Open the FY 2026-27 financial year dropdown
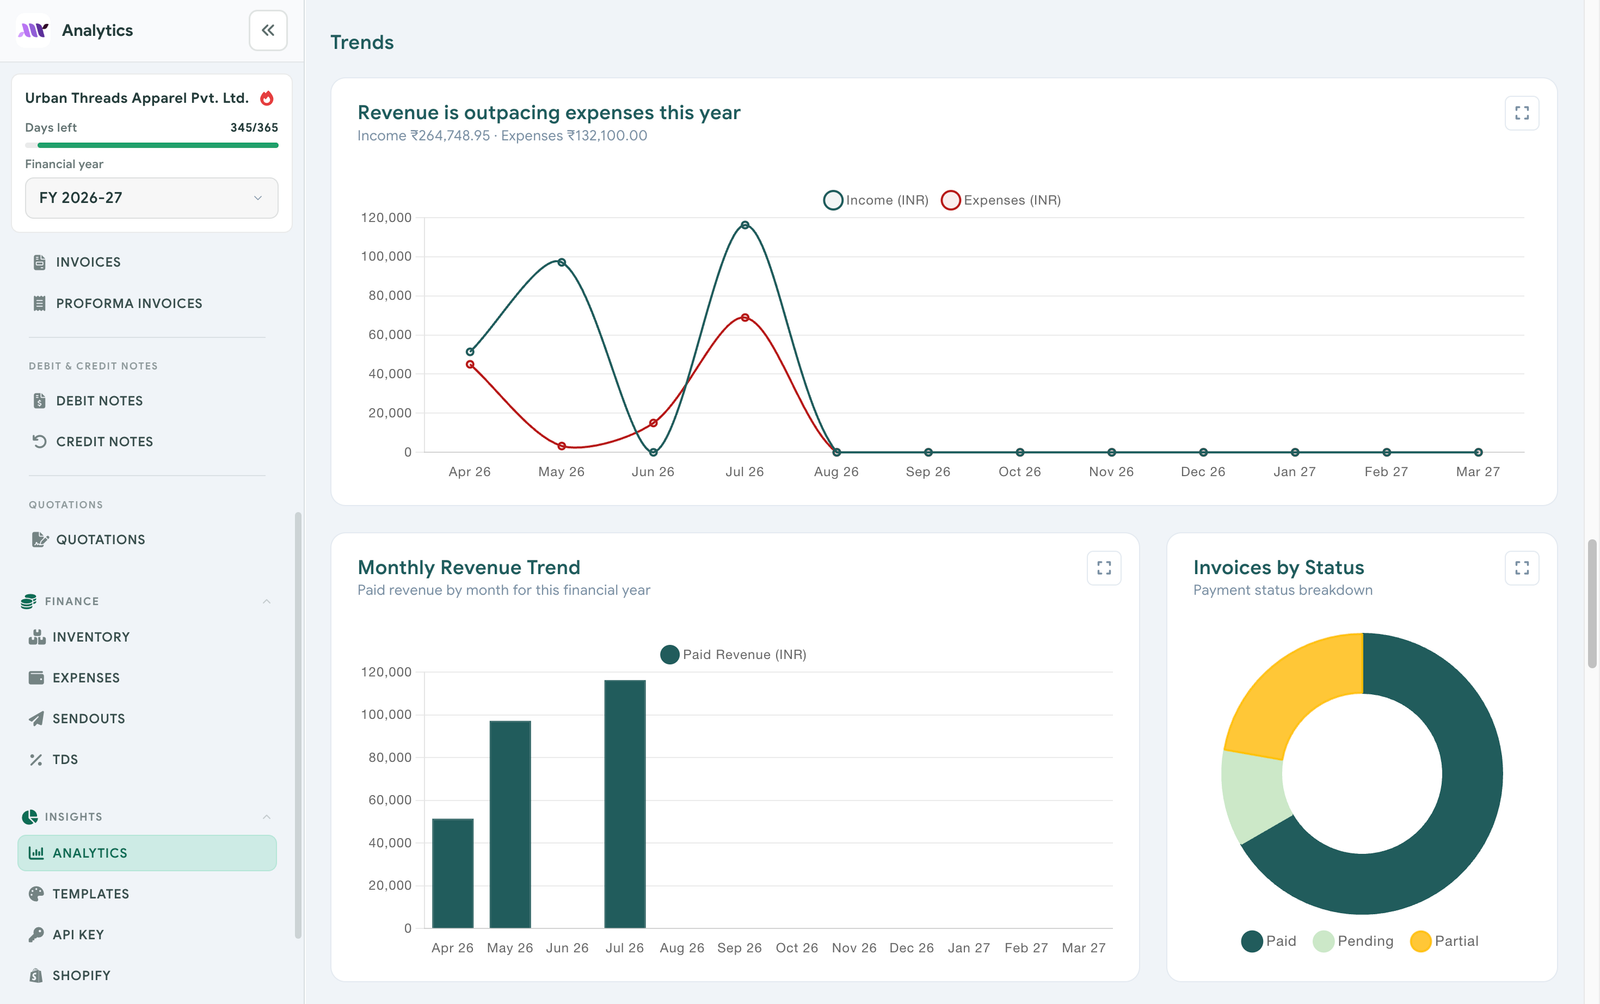The image size is (1600, 1004). pyautogui.click(x=152, y=198)
